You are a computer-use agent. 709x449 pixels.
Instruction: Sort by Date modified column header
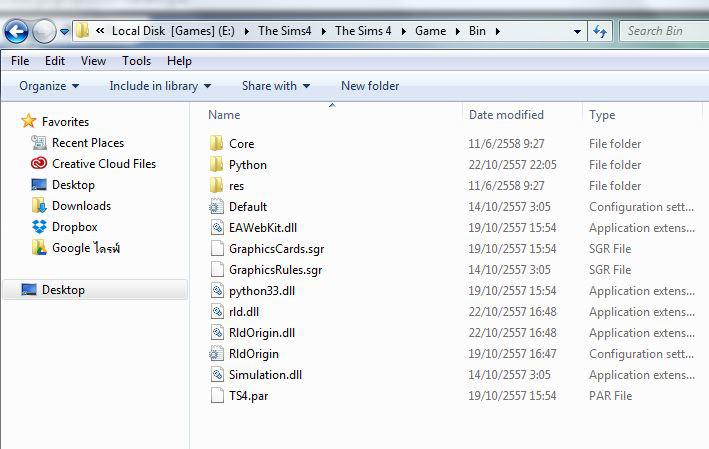(506, 115)
